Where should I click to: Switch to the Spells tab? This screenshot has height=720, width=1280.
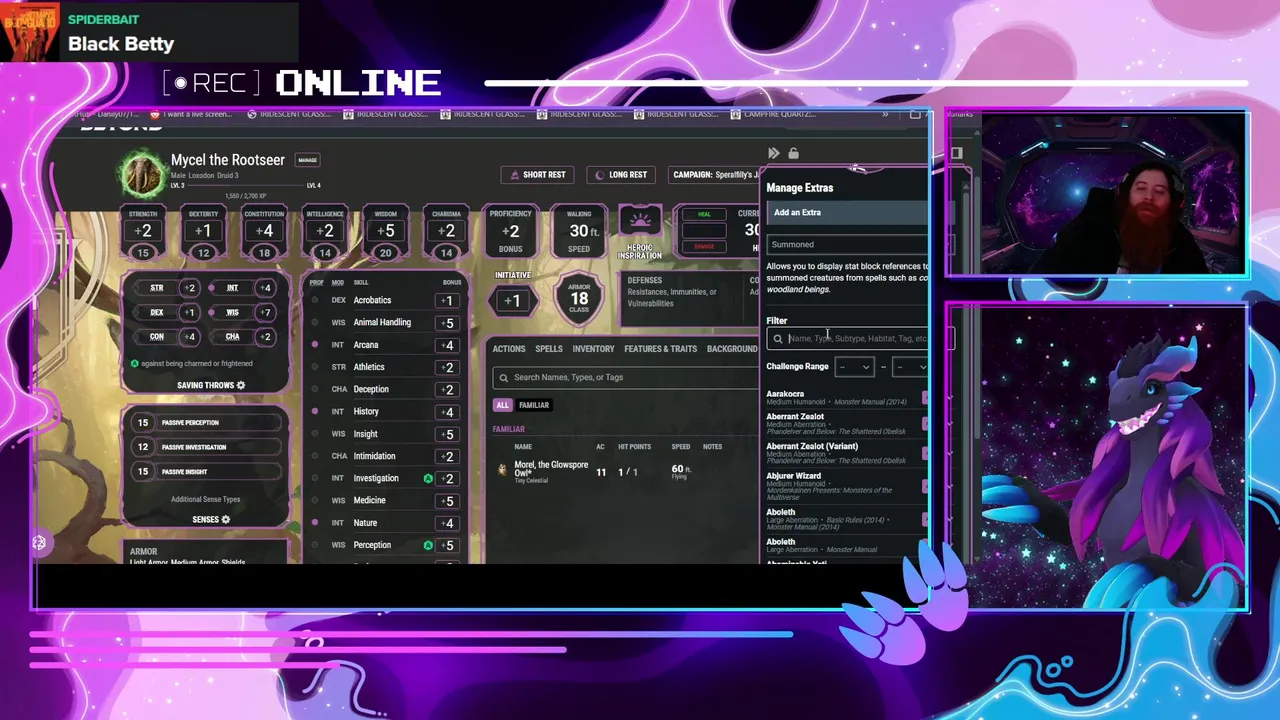tap(548, 349)
